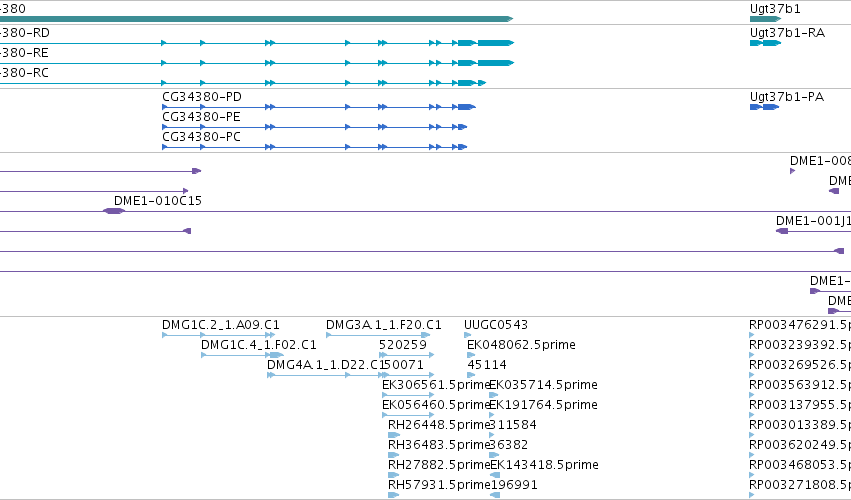Open the RP003137955 EST label
Image resolution: width=851 pixels, height=500 pixels.
[800, 405]
